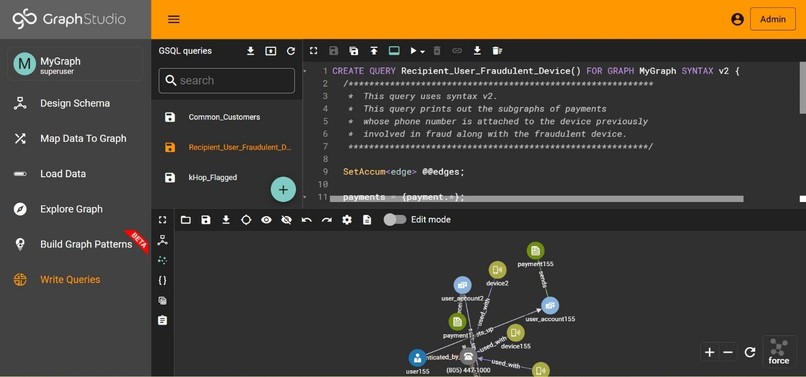This screenshot has height=377, width=806.
Task: Open the Admin button
Action: pos(773,20)
